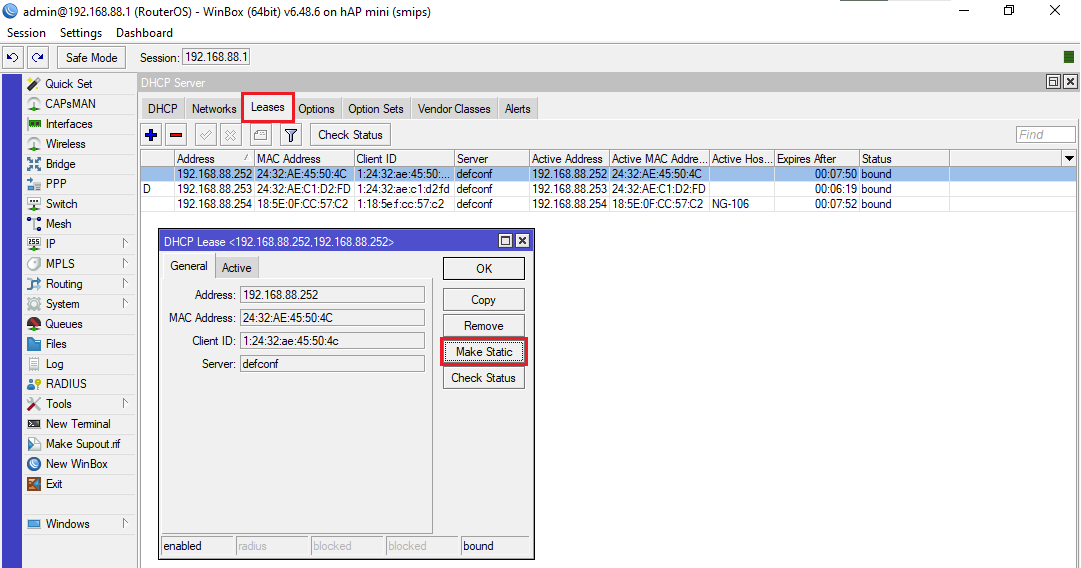Click the Server field defconf

(x=332, y=364)
